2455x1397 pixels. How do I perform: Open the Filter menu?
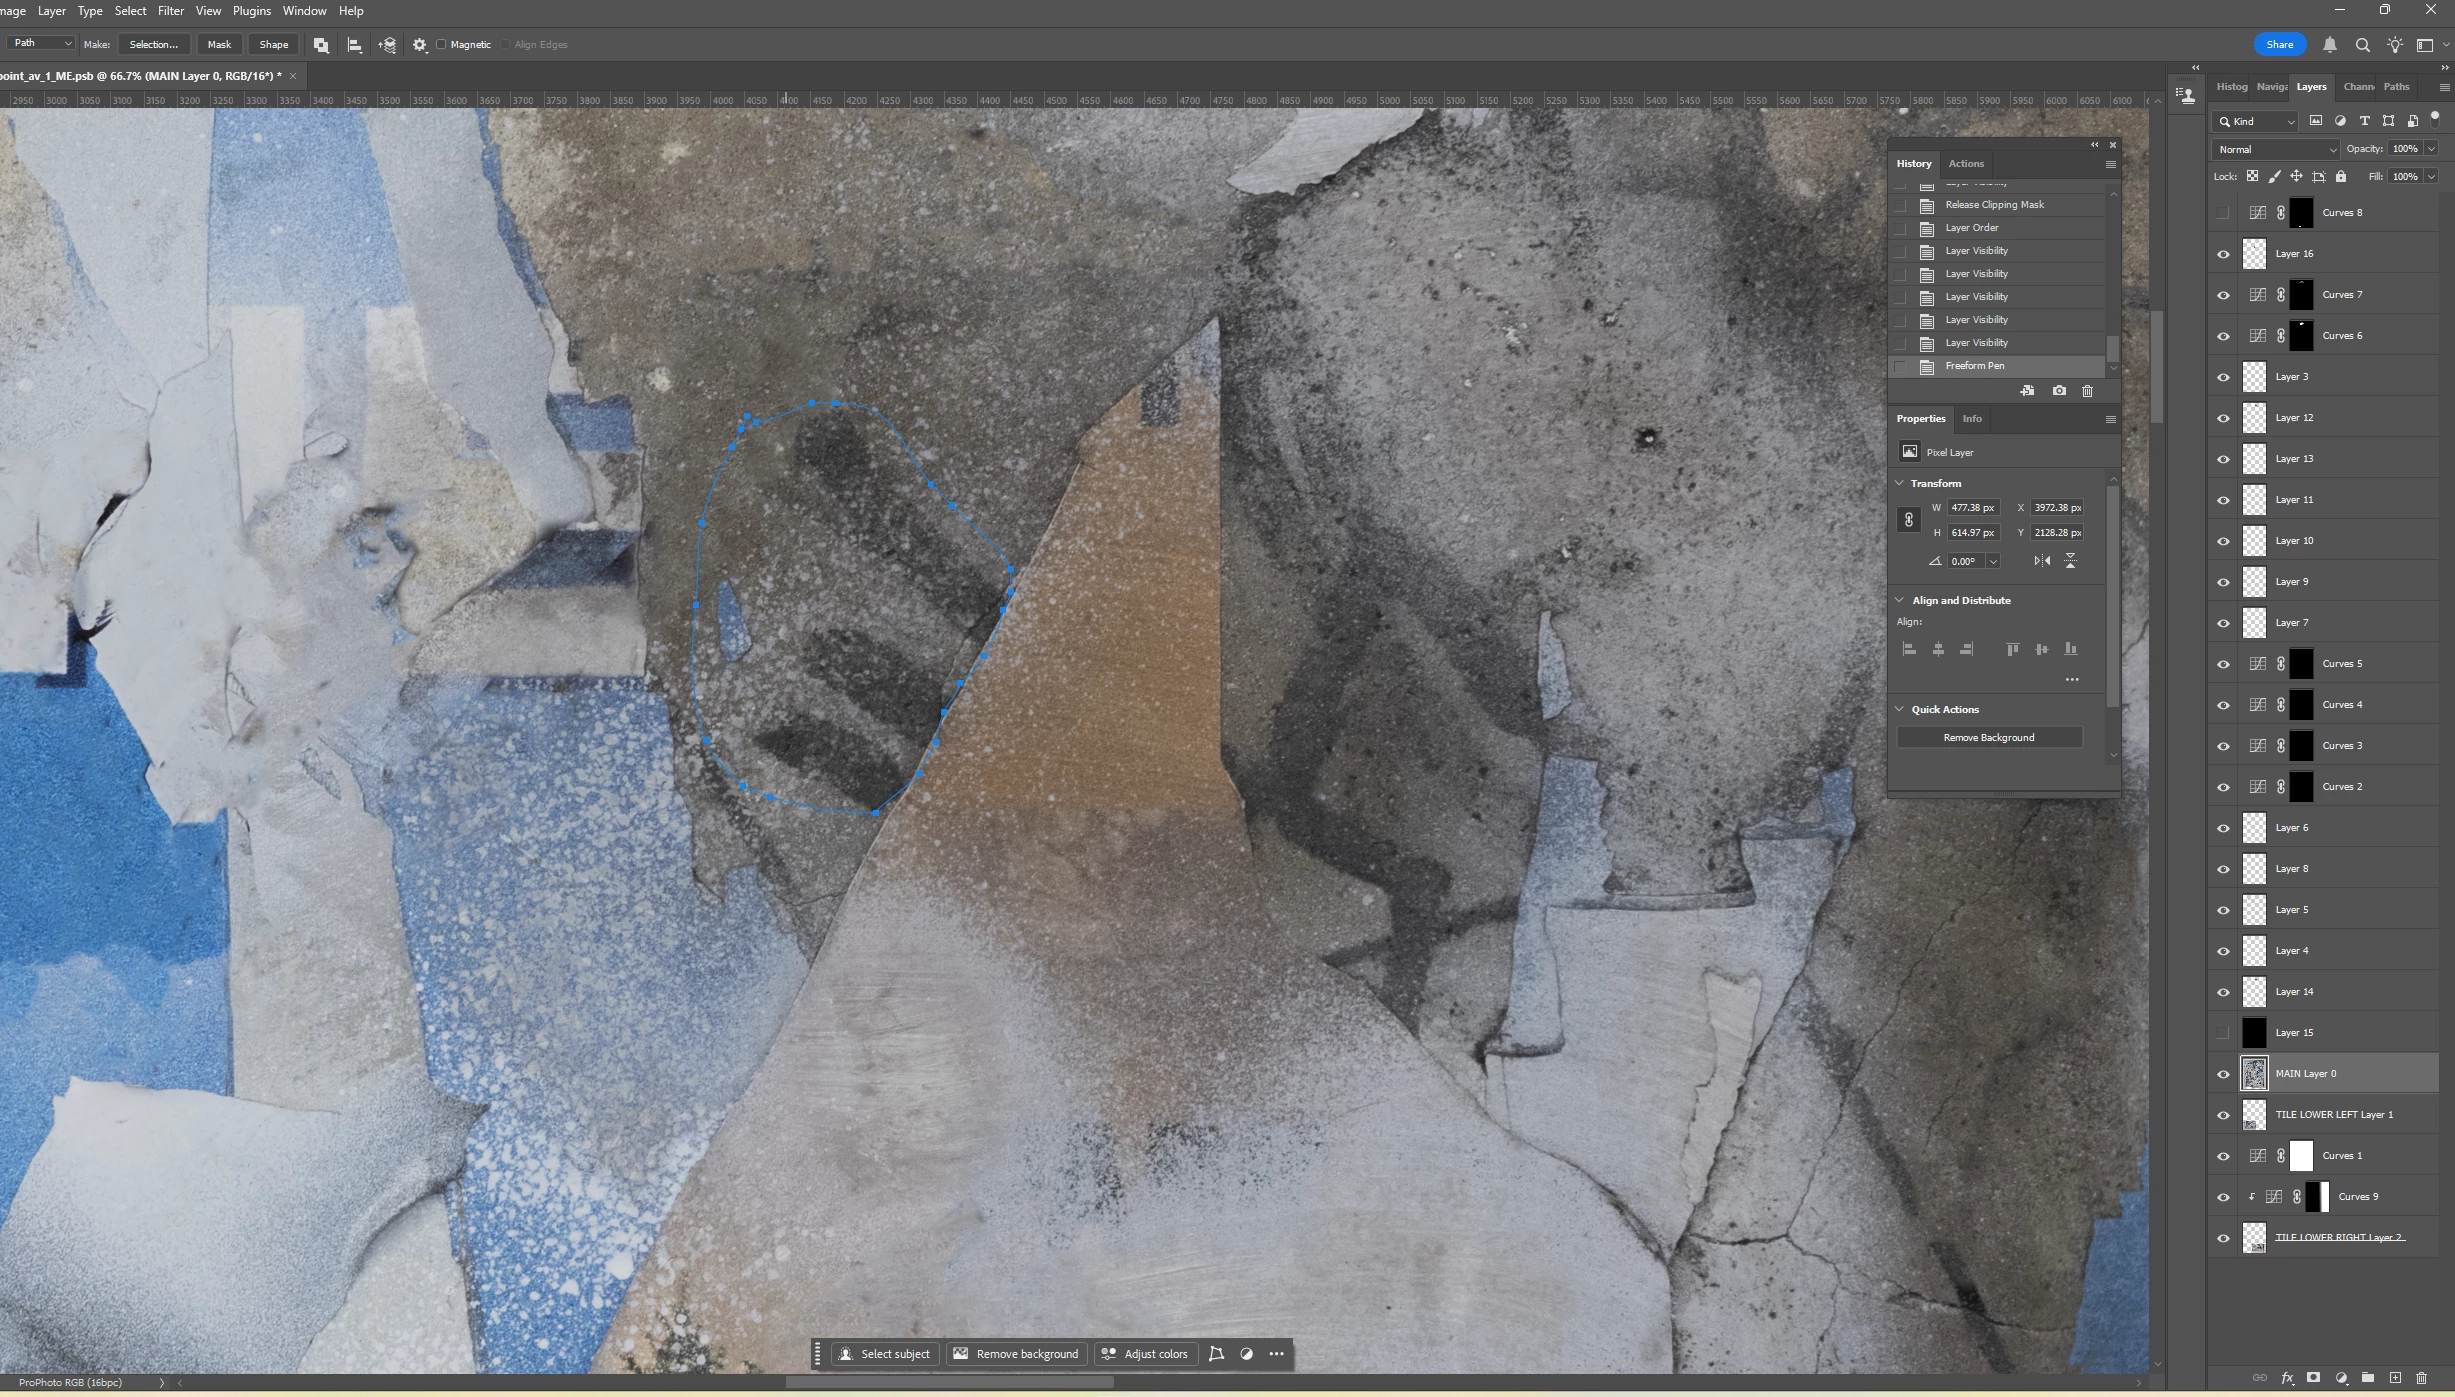(170, 11)
